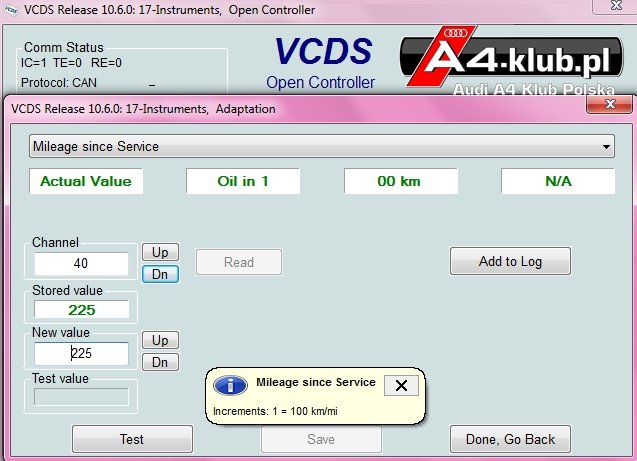Focus the Channel number input field
Image resolution: width=637 pixels, height=461 pixels.
click(81, 264)
